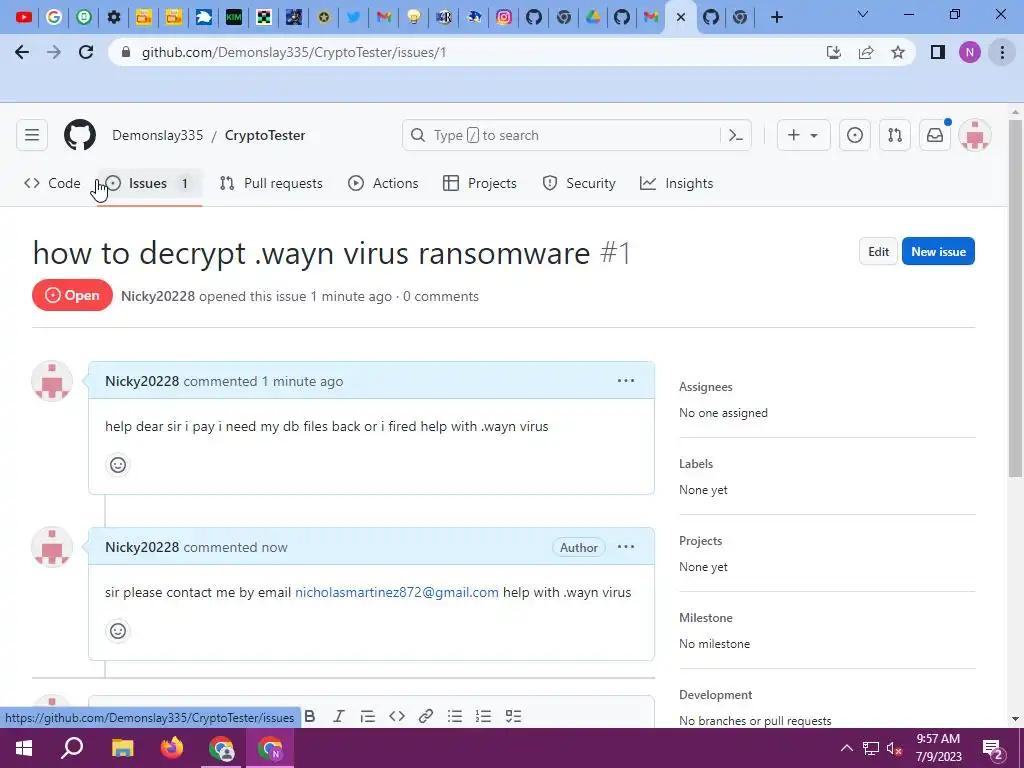1024x768 pixels.
Task: Click the quote formatting icon
Action: [368, 716]
